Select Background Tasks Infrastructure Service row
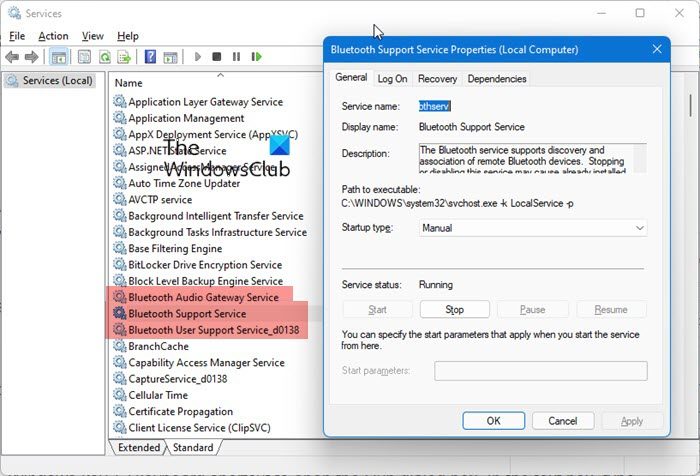700x476 pixels. tap(210, 232)
